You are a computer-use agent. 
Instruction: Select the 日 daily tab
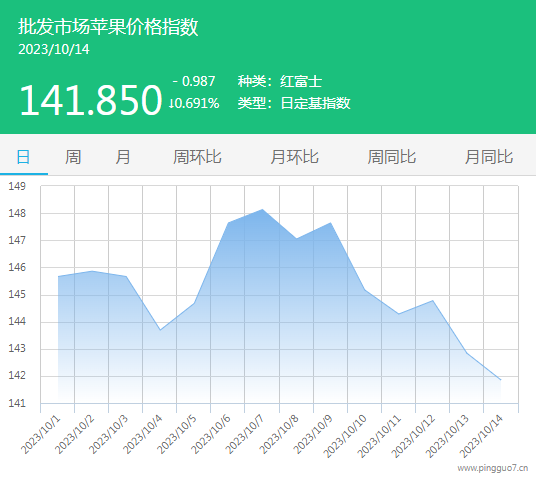(x=23, y=157)
